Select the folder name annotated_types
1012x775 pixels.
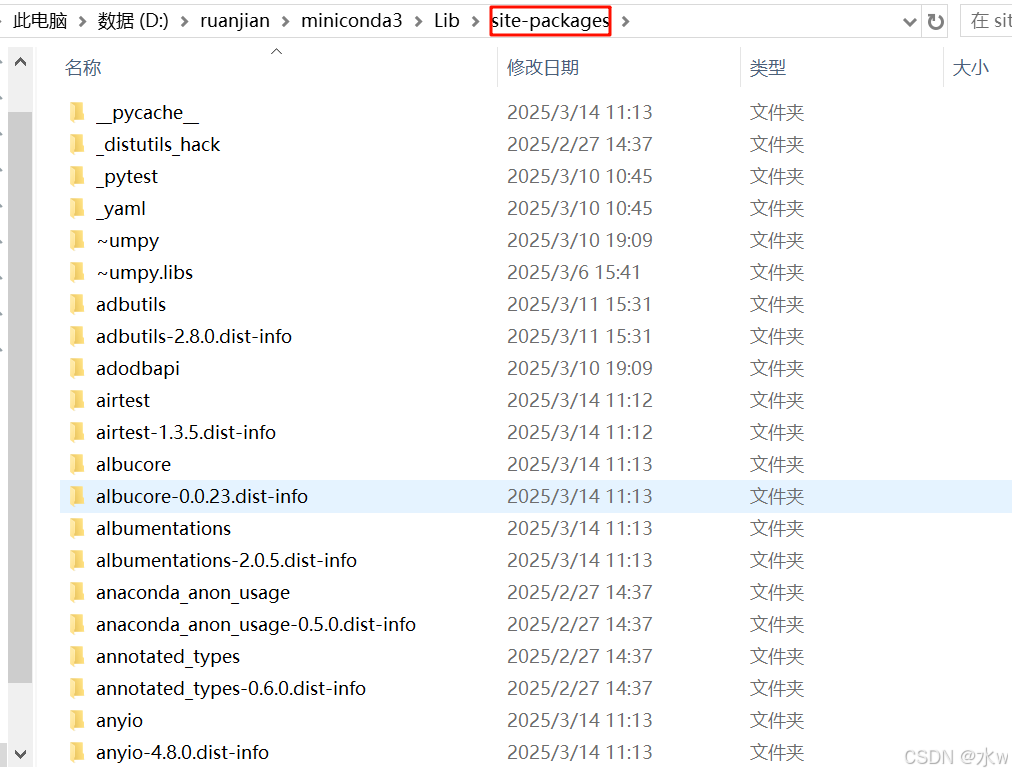point(168,656)
